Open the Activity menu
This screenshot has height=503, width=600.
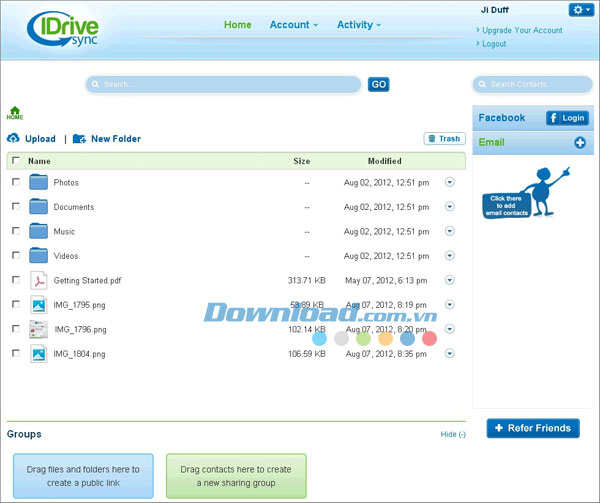[x=359, y=25]
